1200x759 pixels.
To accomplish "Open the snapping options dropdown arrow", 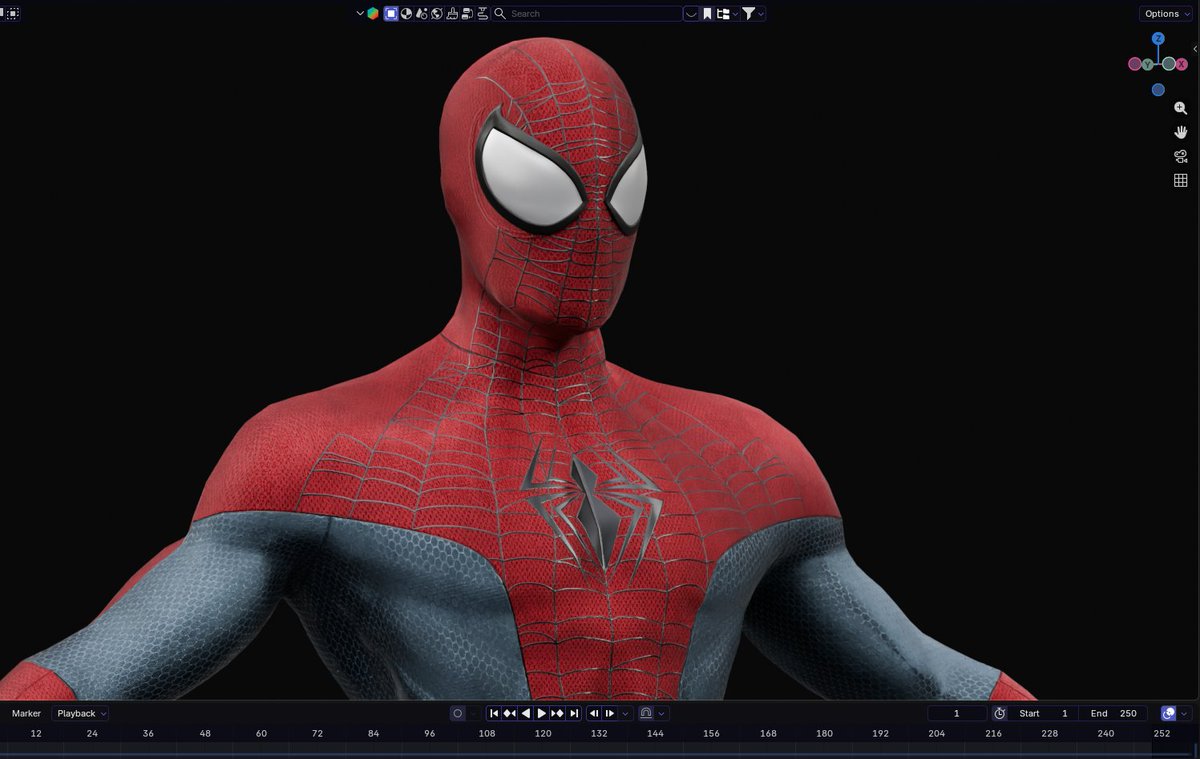I will [661, 713].
